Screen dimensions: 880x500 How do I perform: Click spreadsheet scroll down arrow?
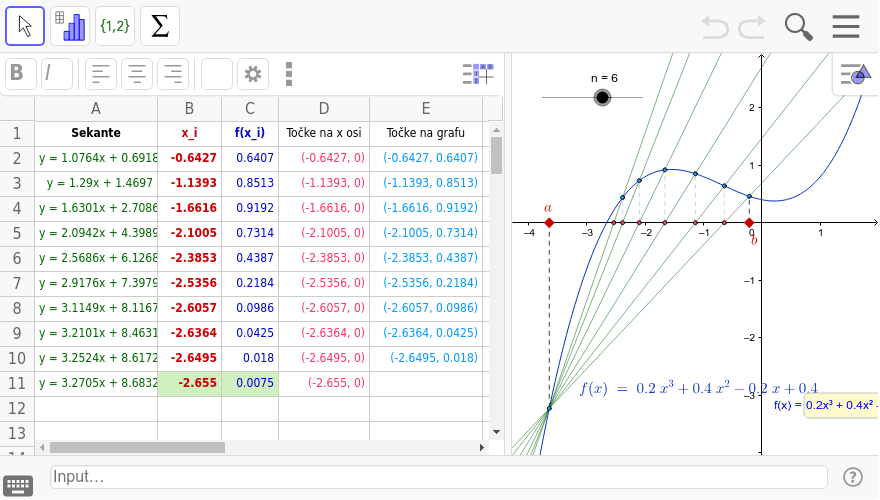(x=496, y=432)
